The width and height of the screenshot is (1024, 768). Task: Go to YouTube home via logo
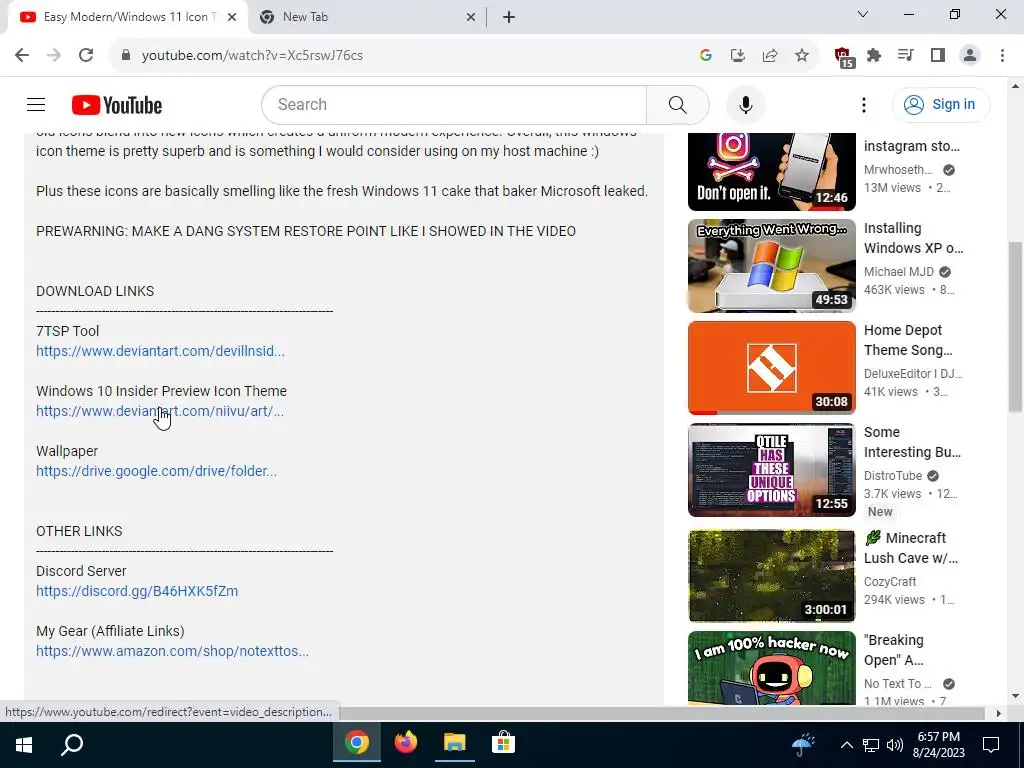click(117, 105)
